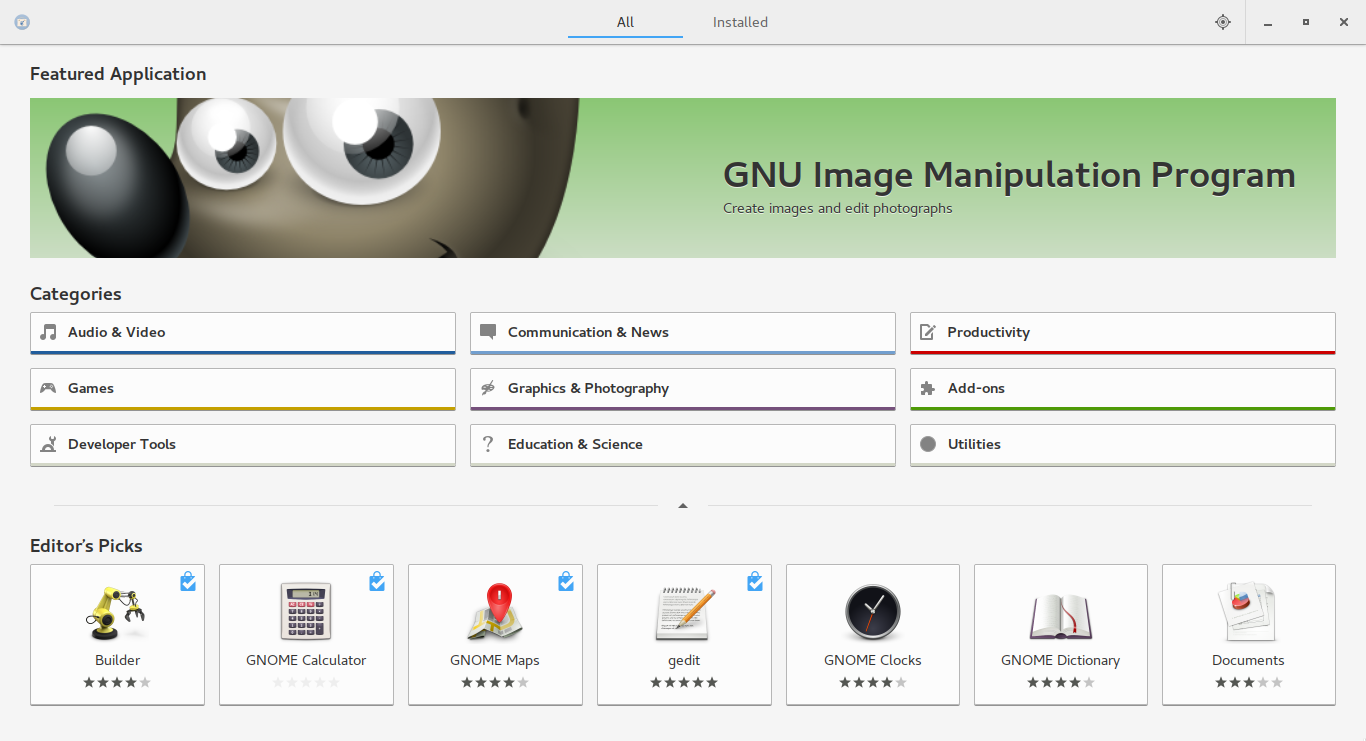Click the Documents app icon
This screenshot has width=1366, height=741.
point(1249,611)
